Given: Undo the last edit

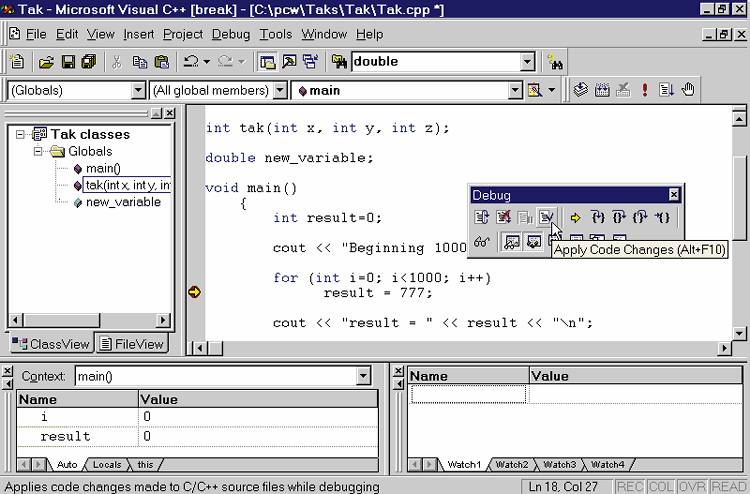Looking at the screenshot, I should point(191,62).
